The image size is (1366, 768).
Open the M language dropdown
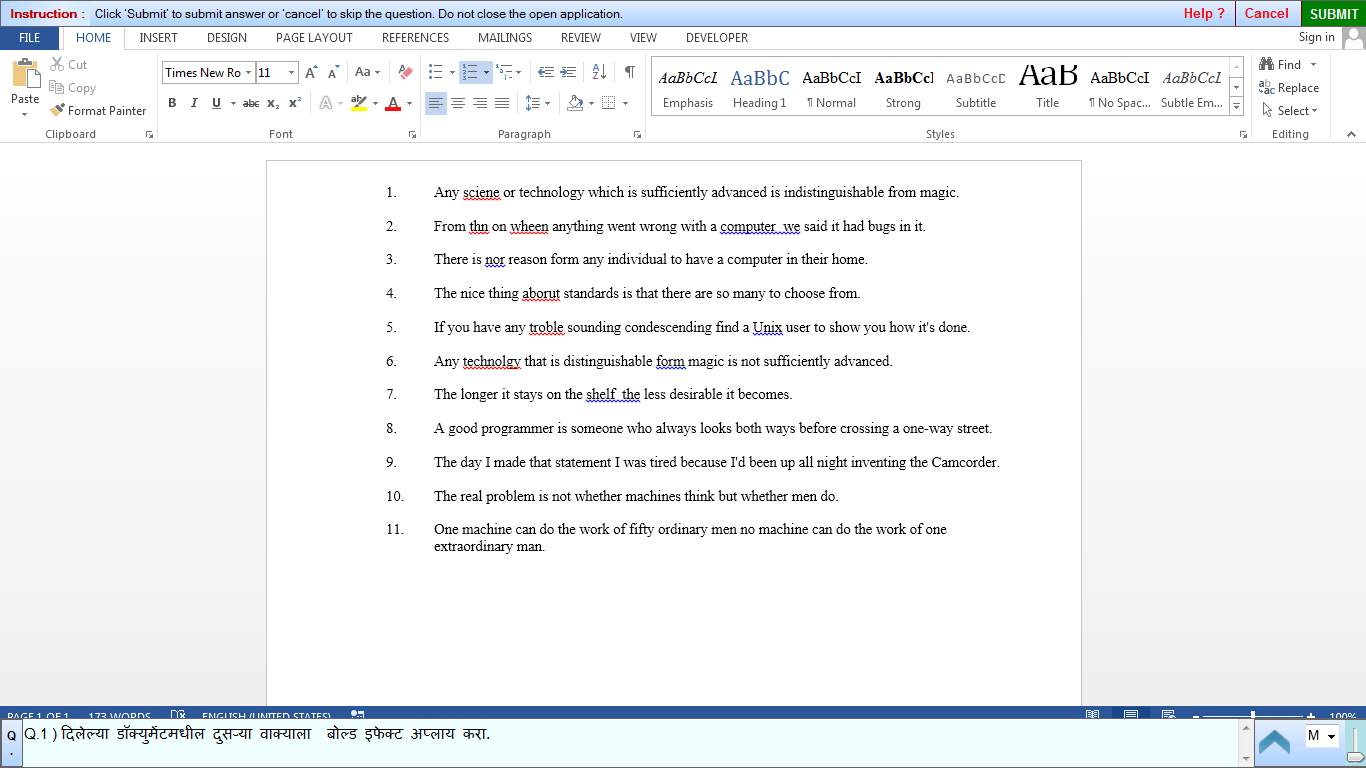1322,736
